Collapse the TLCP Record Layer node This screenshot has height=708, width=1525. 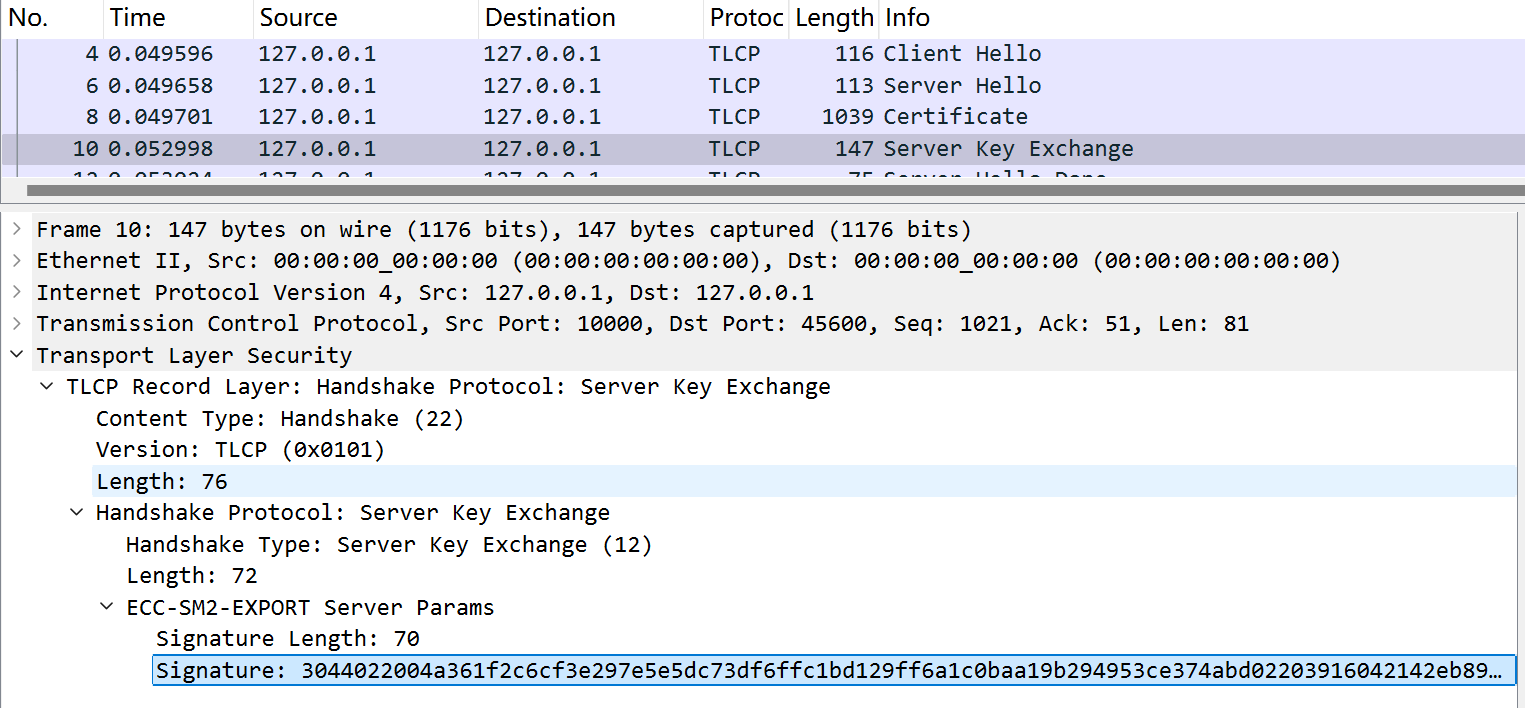point(46,387)
